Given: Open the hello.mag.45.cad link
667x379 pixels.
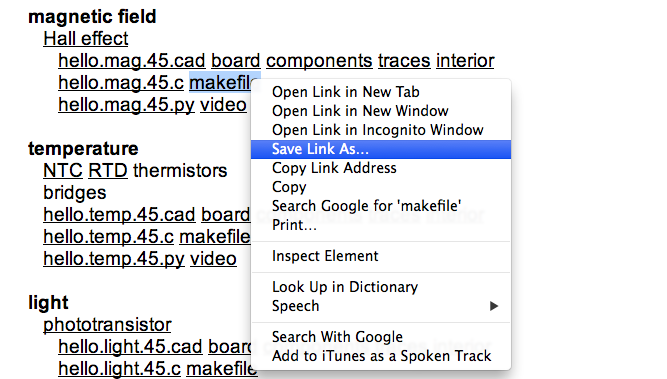Looking at the screenshot, I should click(132, 61).
